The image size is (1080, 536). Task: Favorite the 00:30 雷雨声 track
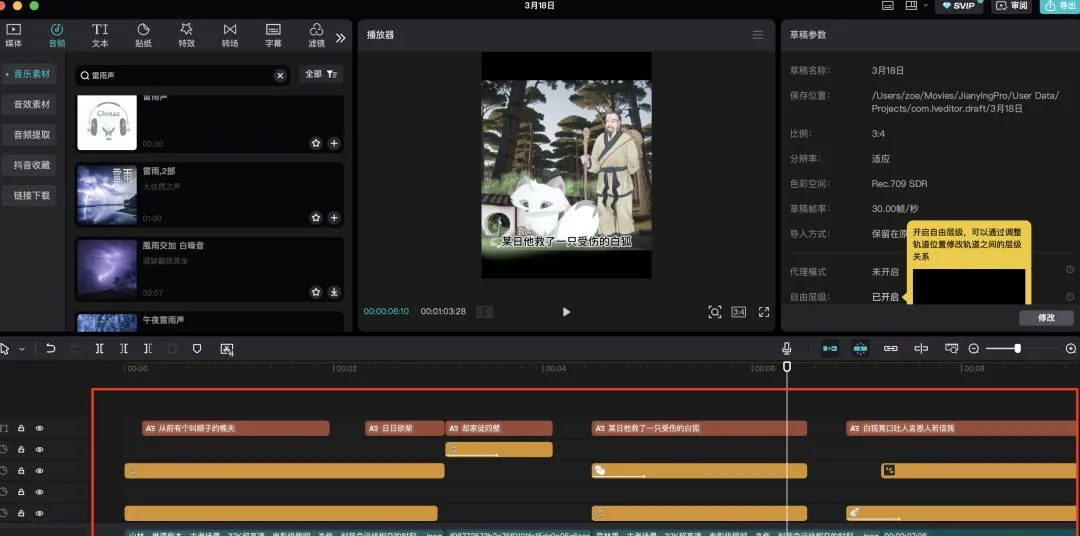(x=316, y=143)
